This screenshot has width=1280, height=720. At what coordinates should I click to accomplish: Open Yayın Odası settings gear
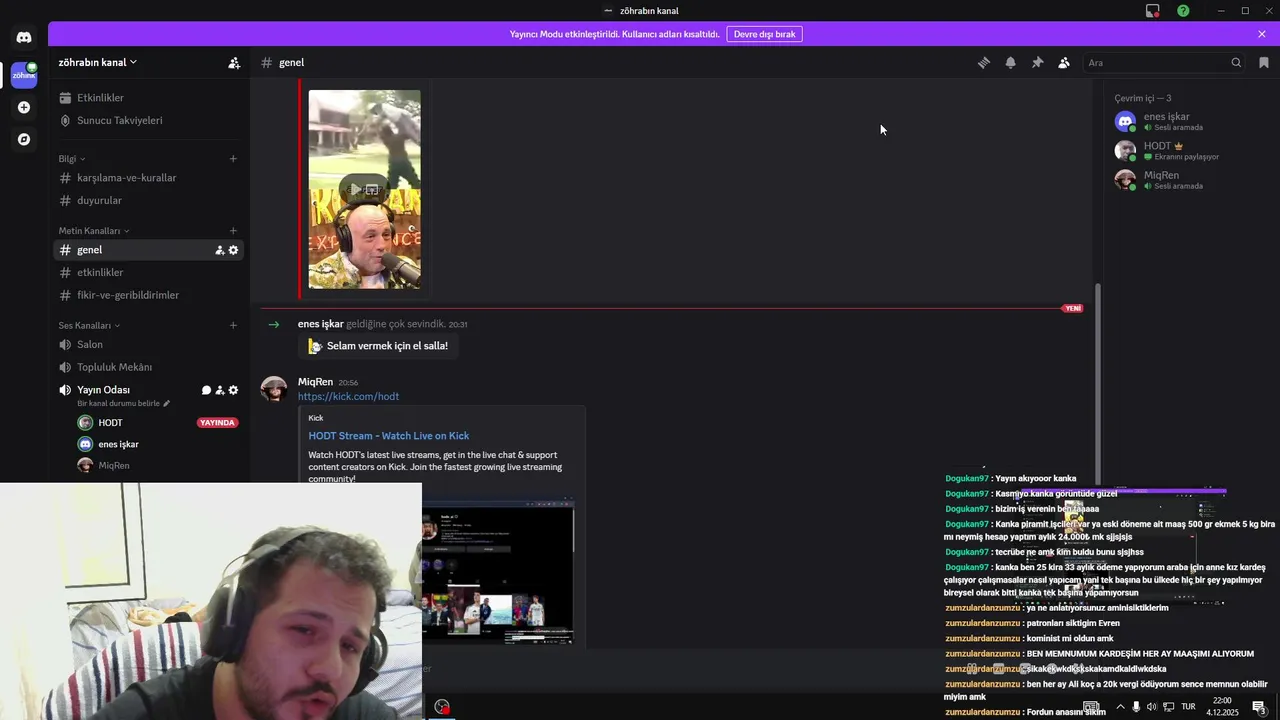[234, 390]
